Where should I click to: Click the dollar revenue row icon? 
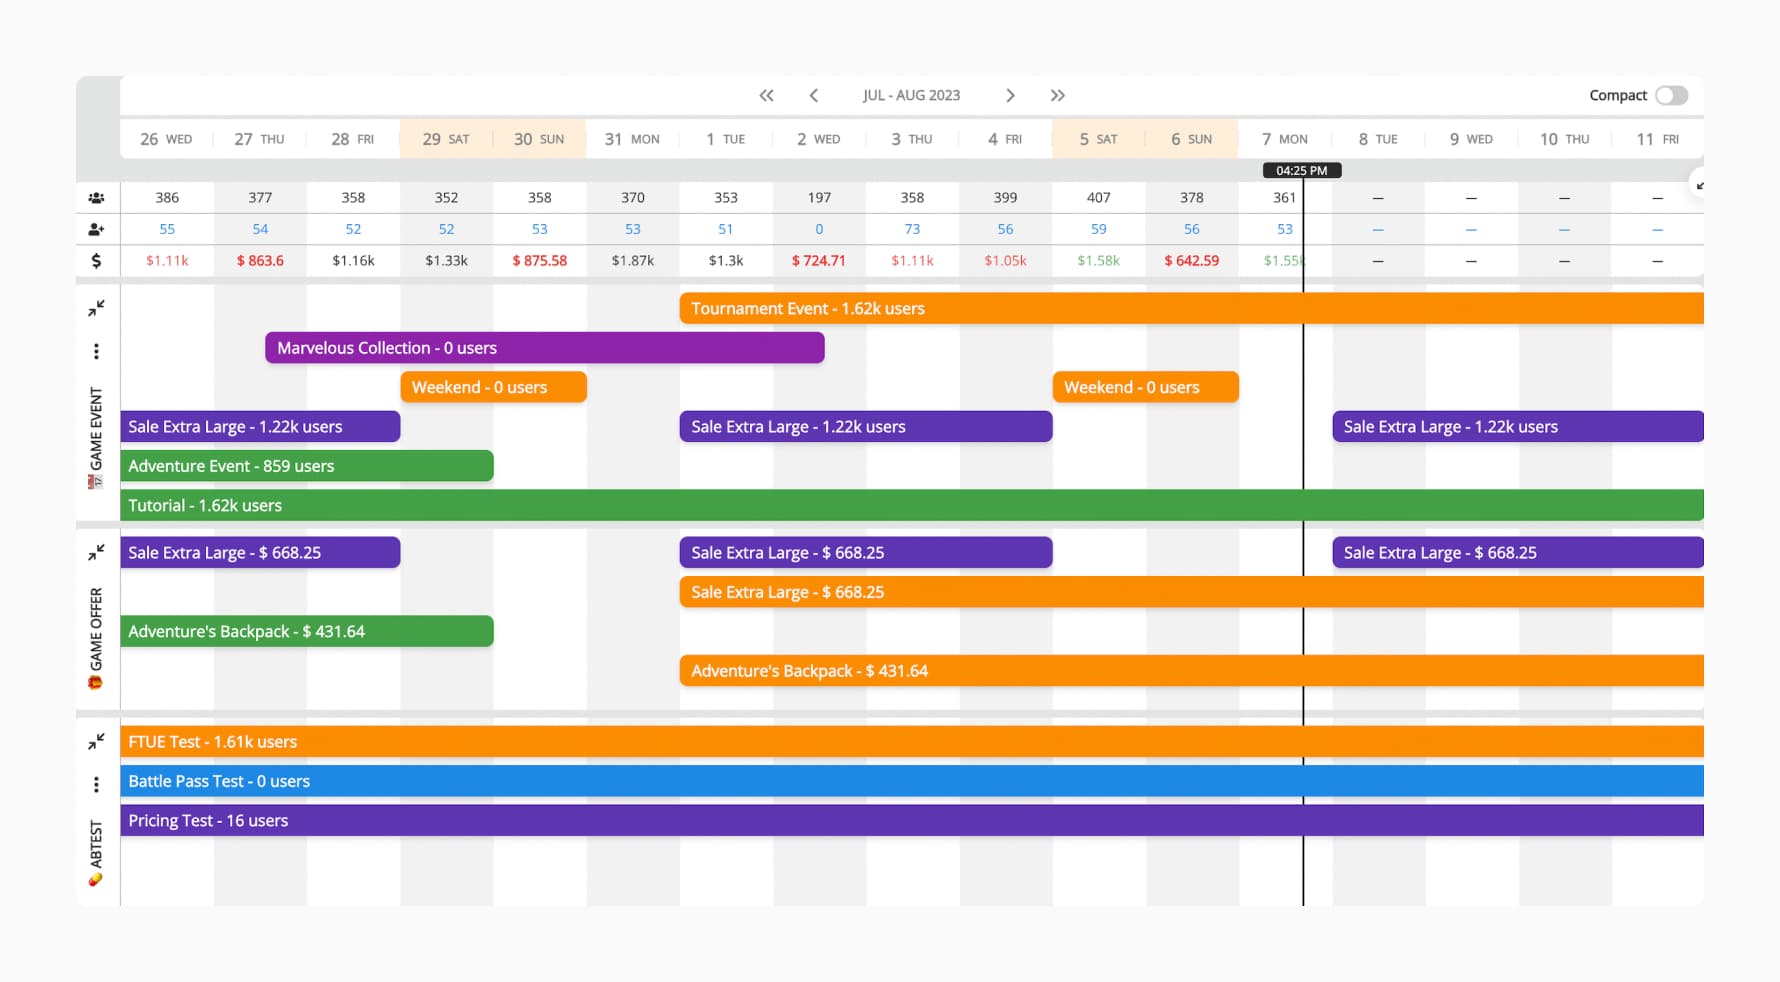click(x=96, y=261)
